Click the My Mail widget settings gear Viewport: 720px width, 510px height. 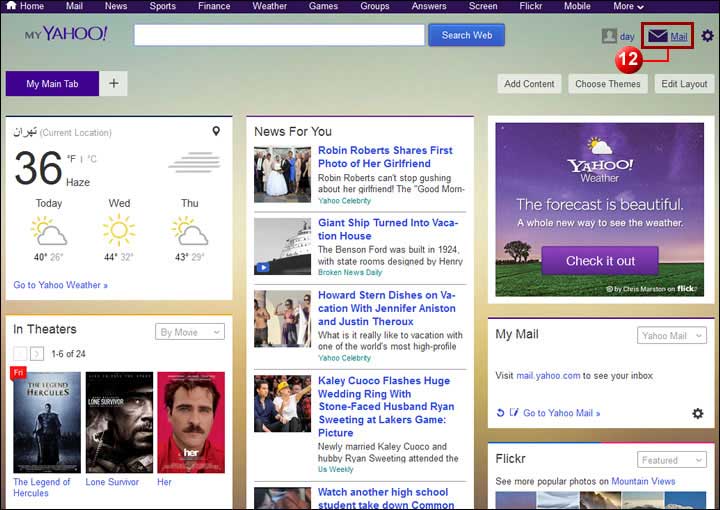coord(698,413)
